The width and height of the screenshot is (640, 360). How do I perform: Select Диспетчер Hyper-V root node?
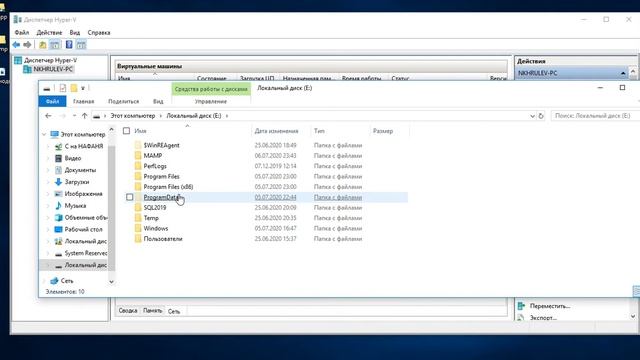tap(50, 60)
